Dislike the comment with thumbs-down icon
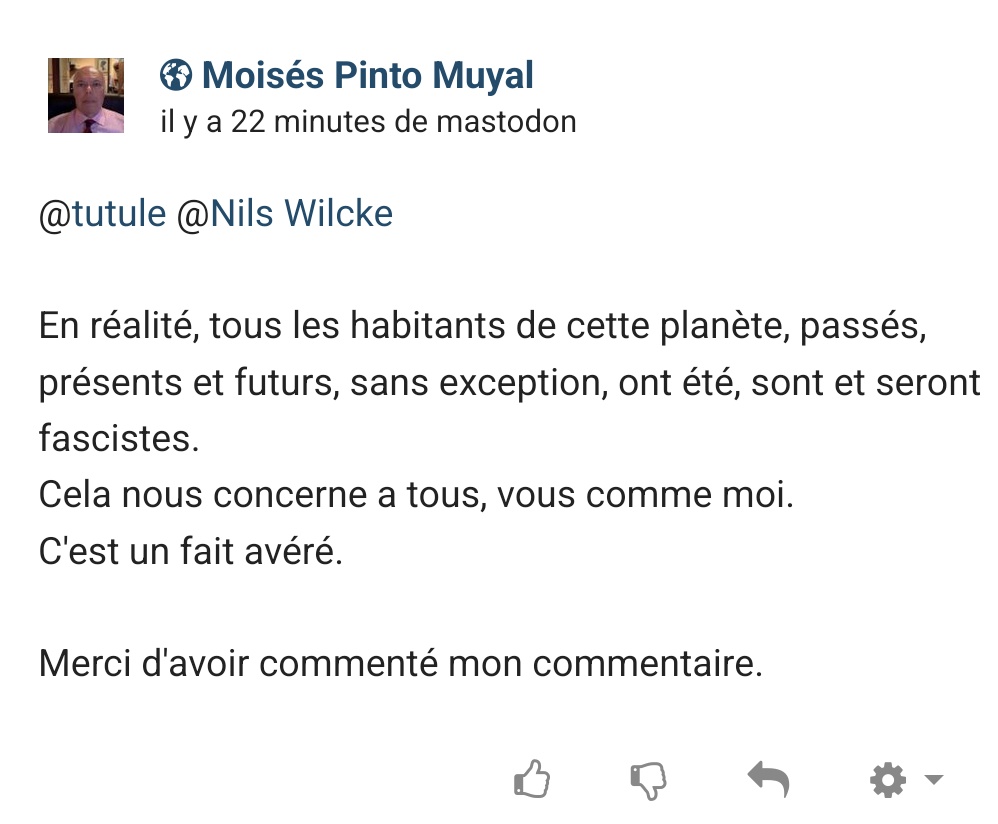 649,779
